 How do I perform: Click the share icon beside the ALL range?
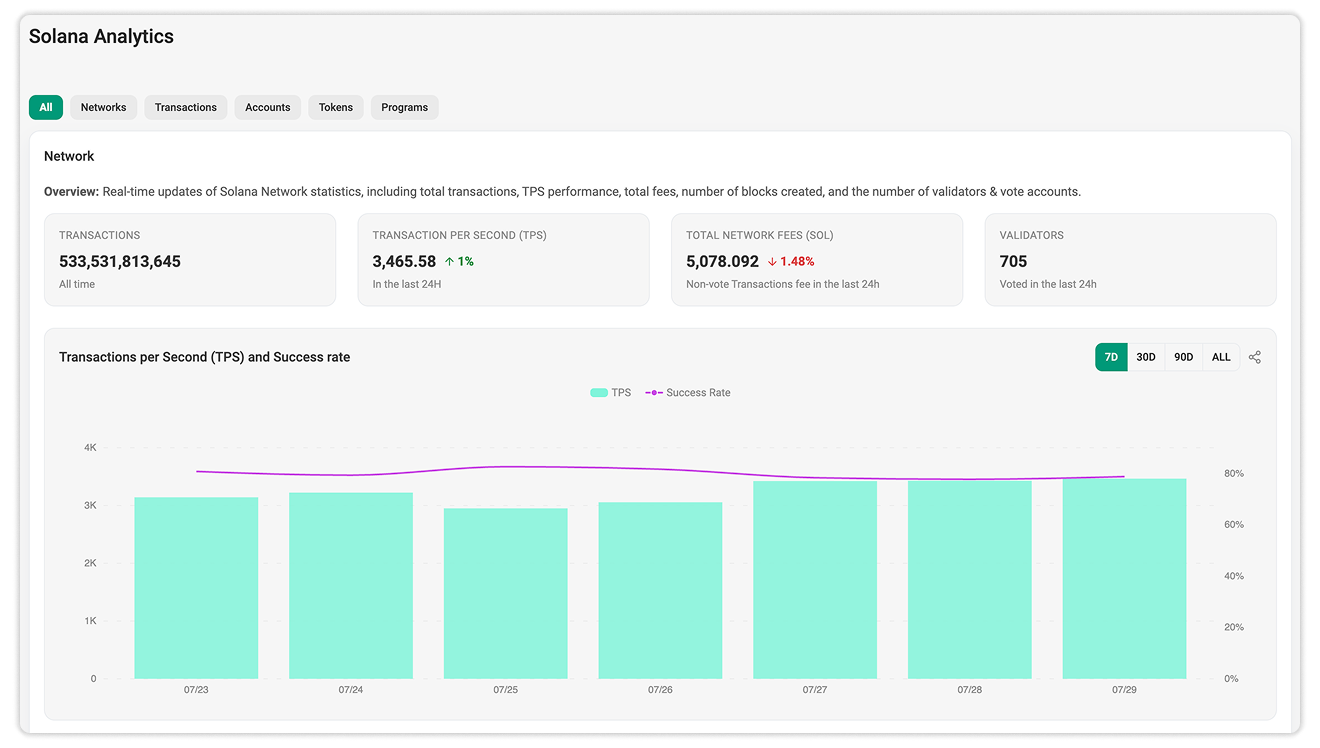coord(1255,357)
